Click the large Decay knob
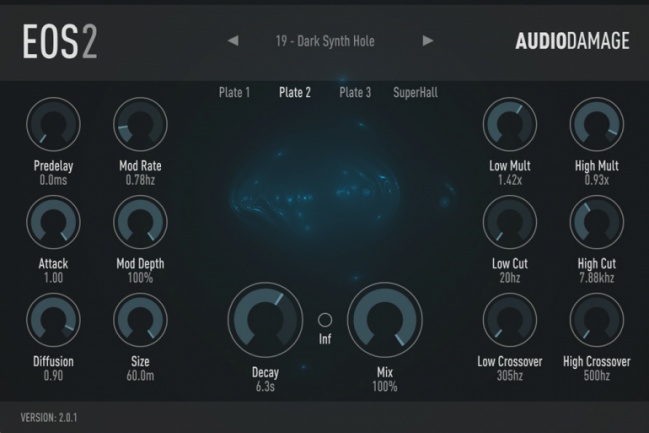The height and width of the screenshot is (433, 649). pyautogui.click(x=265, y=320)
